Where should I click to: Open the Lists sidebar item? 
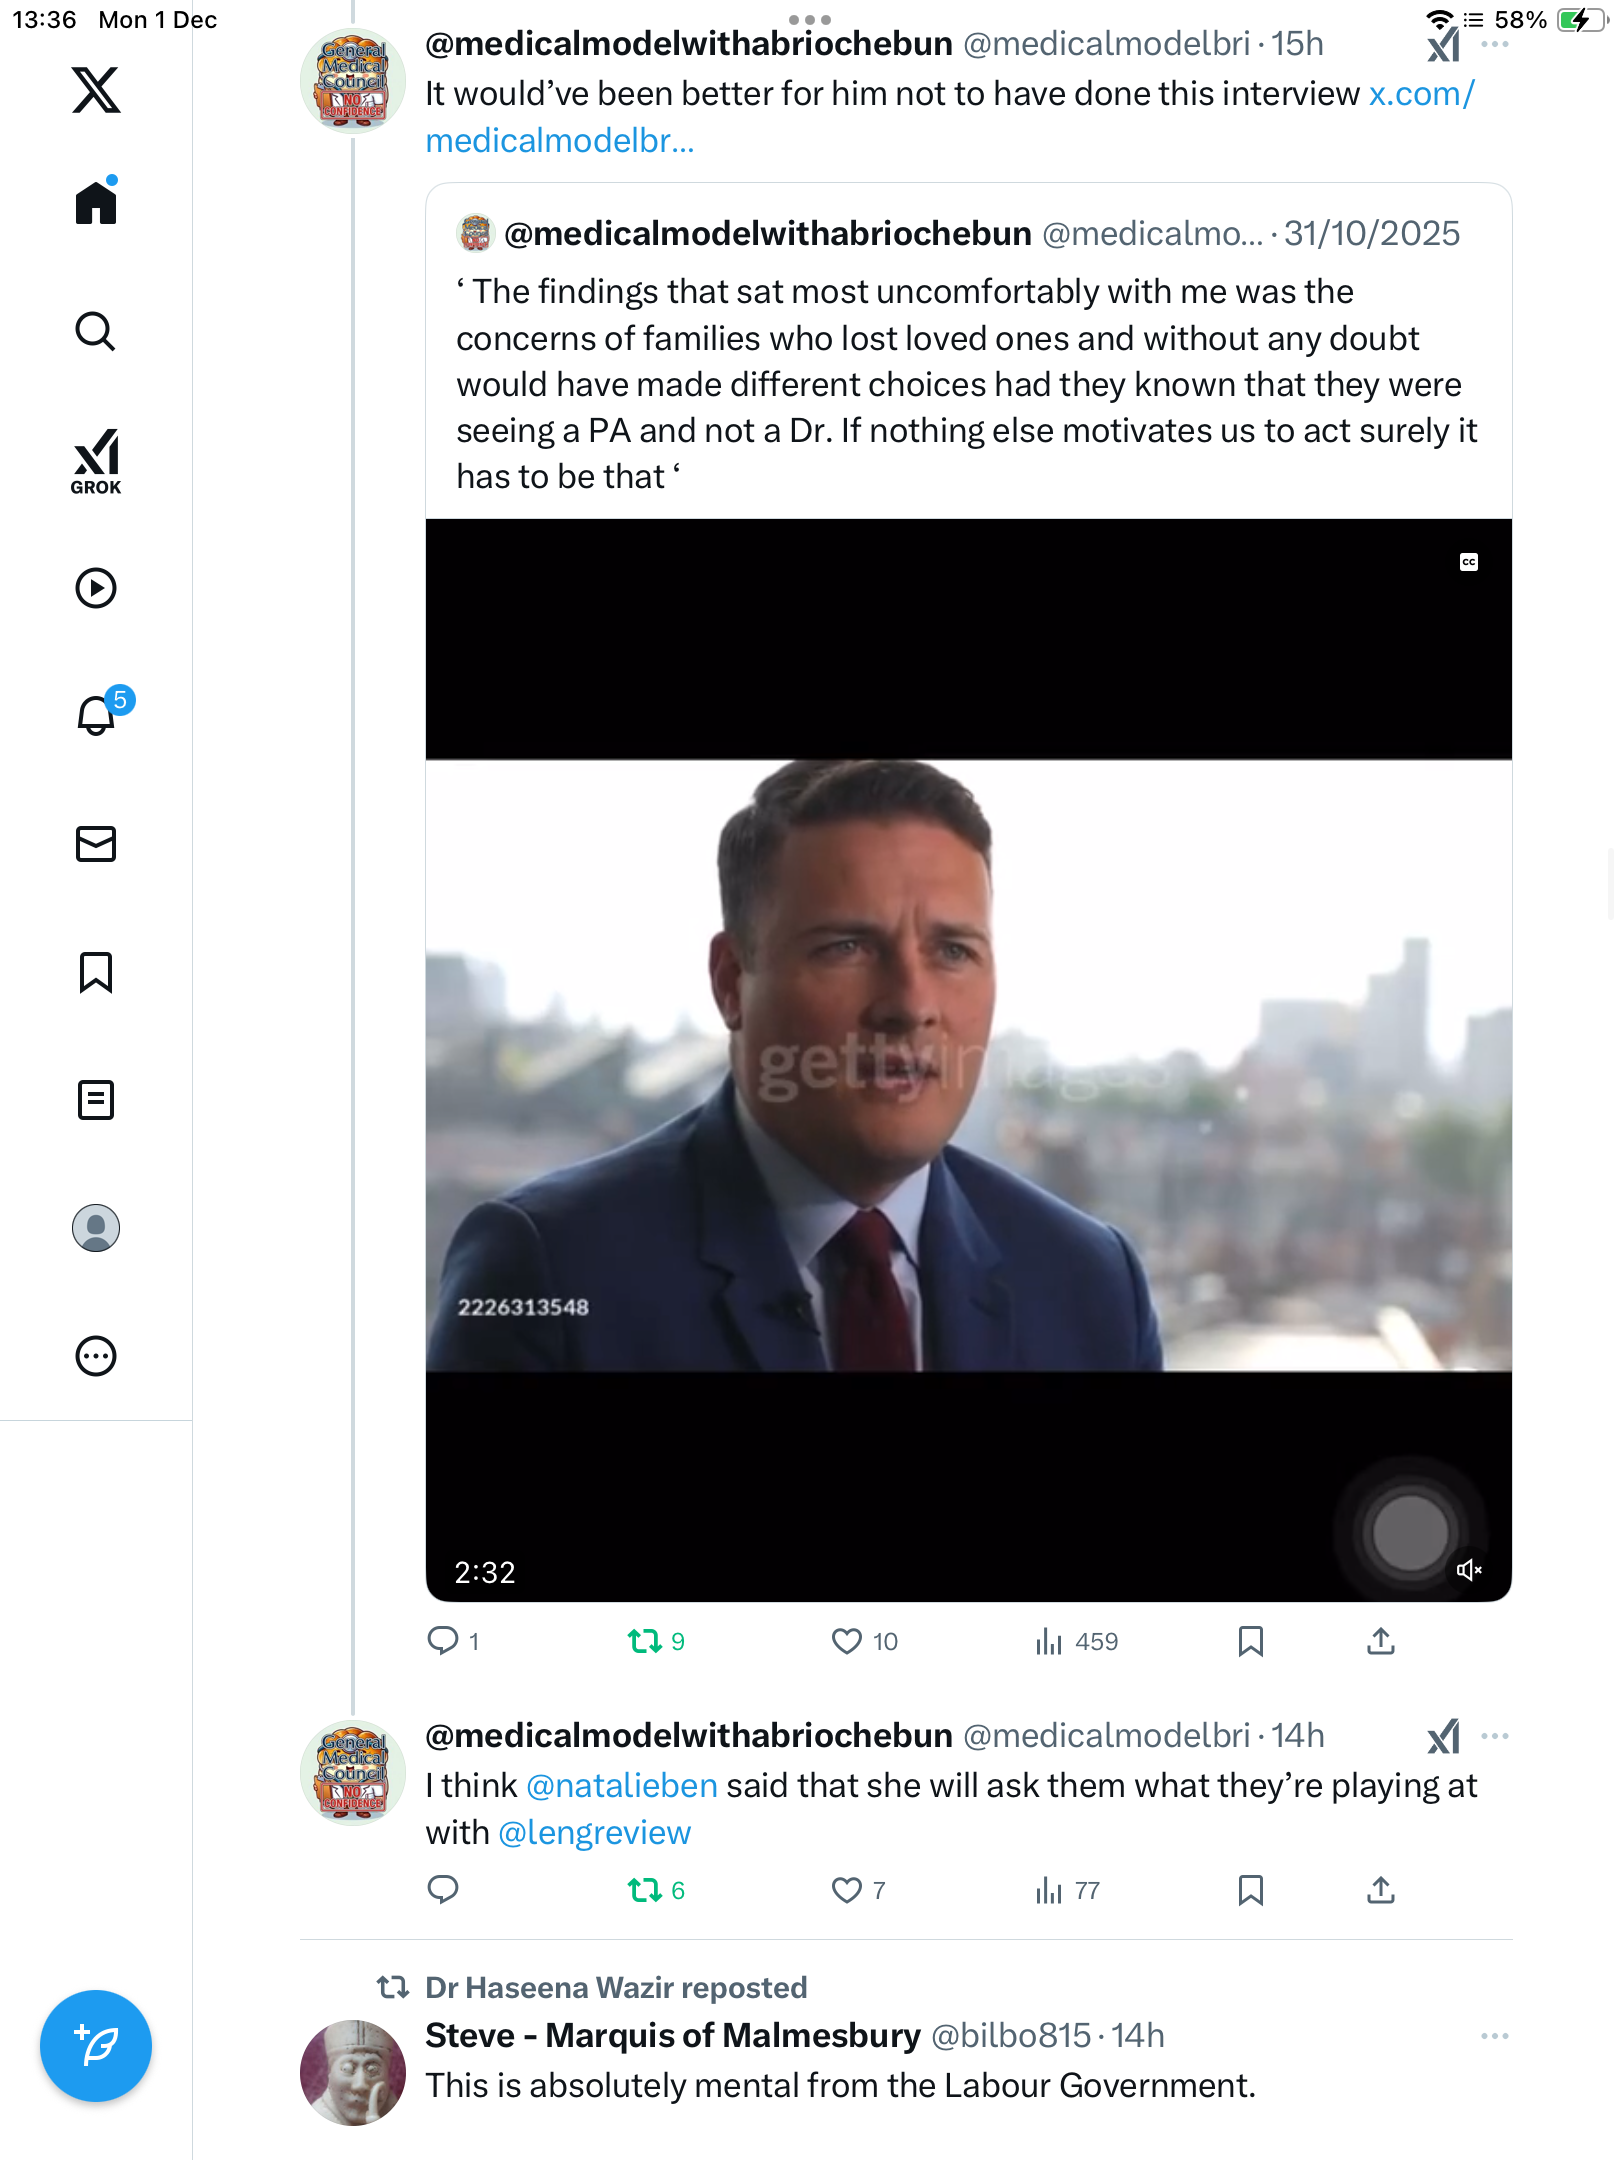[96, 1100]
